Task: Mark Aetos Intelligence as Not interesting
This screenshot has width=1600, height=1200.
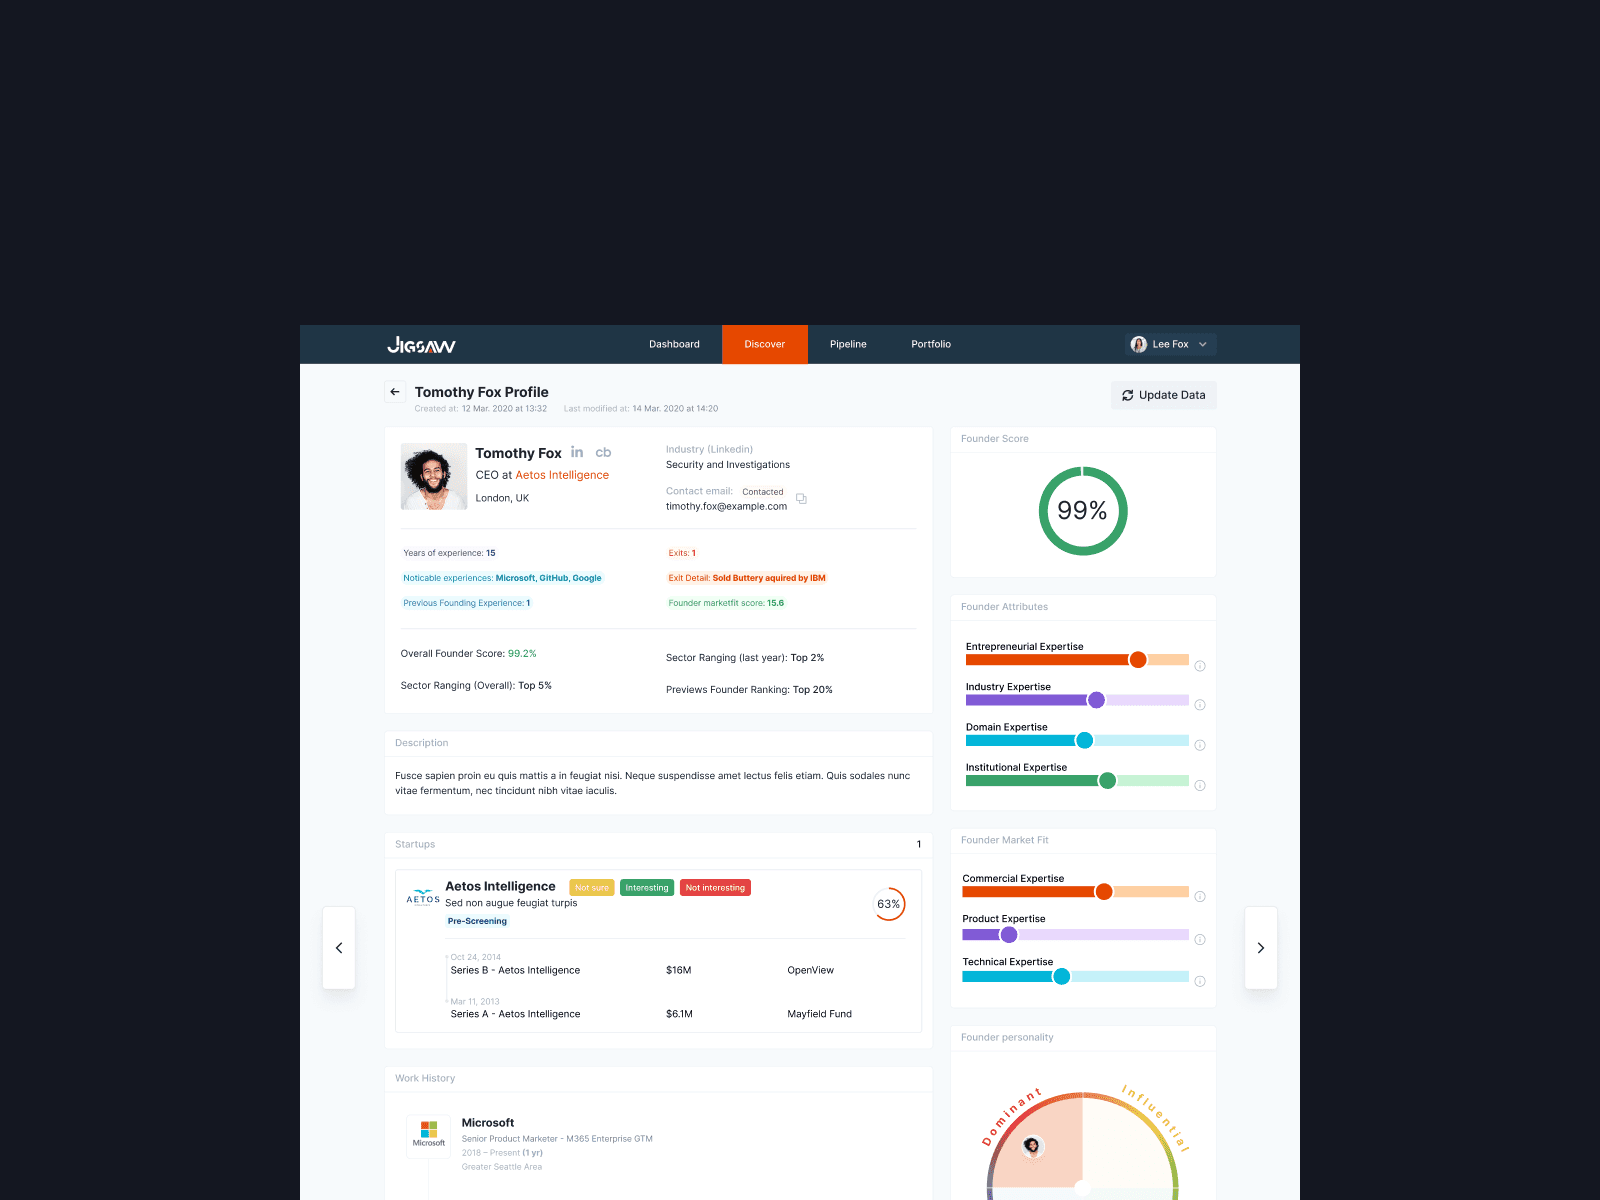Action: [715, 888]
